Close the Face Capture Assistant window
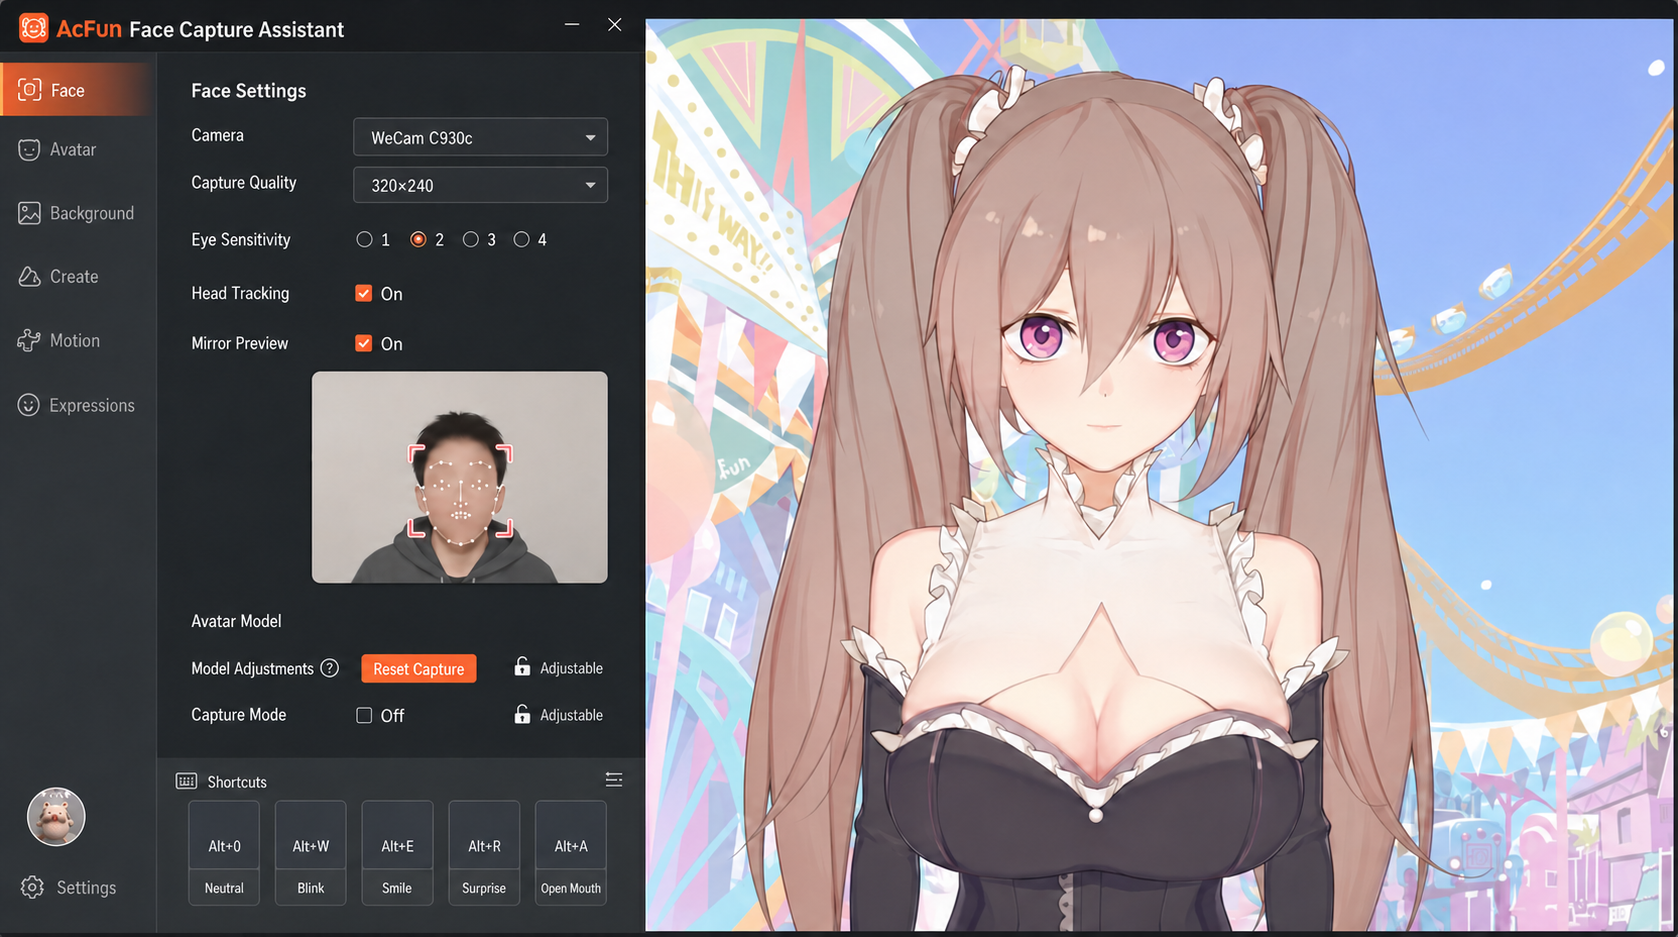The image size is (1678, 937). (615, 25)
